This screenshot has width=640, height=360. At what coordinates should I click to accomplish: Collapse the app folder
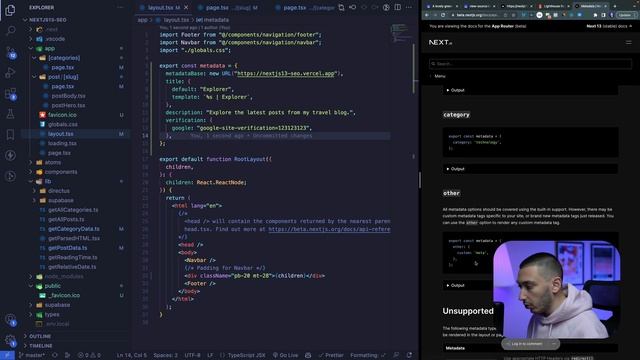point(50,48)
